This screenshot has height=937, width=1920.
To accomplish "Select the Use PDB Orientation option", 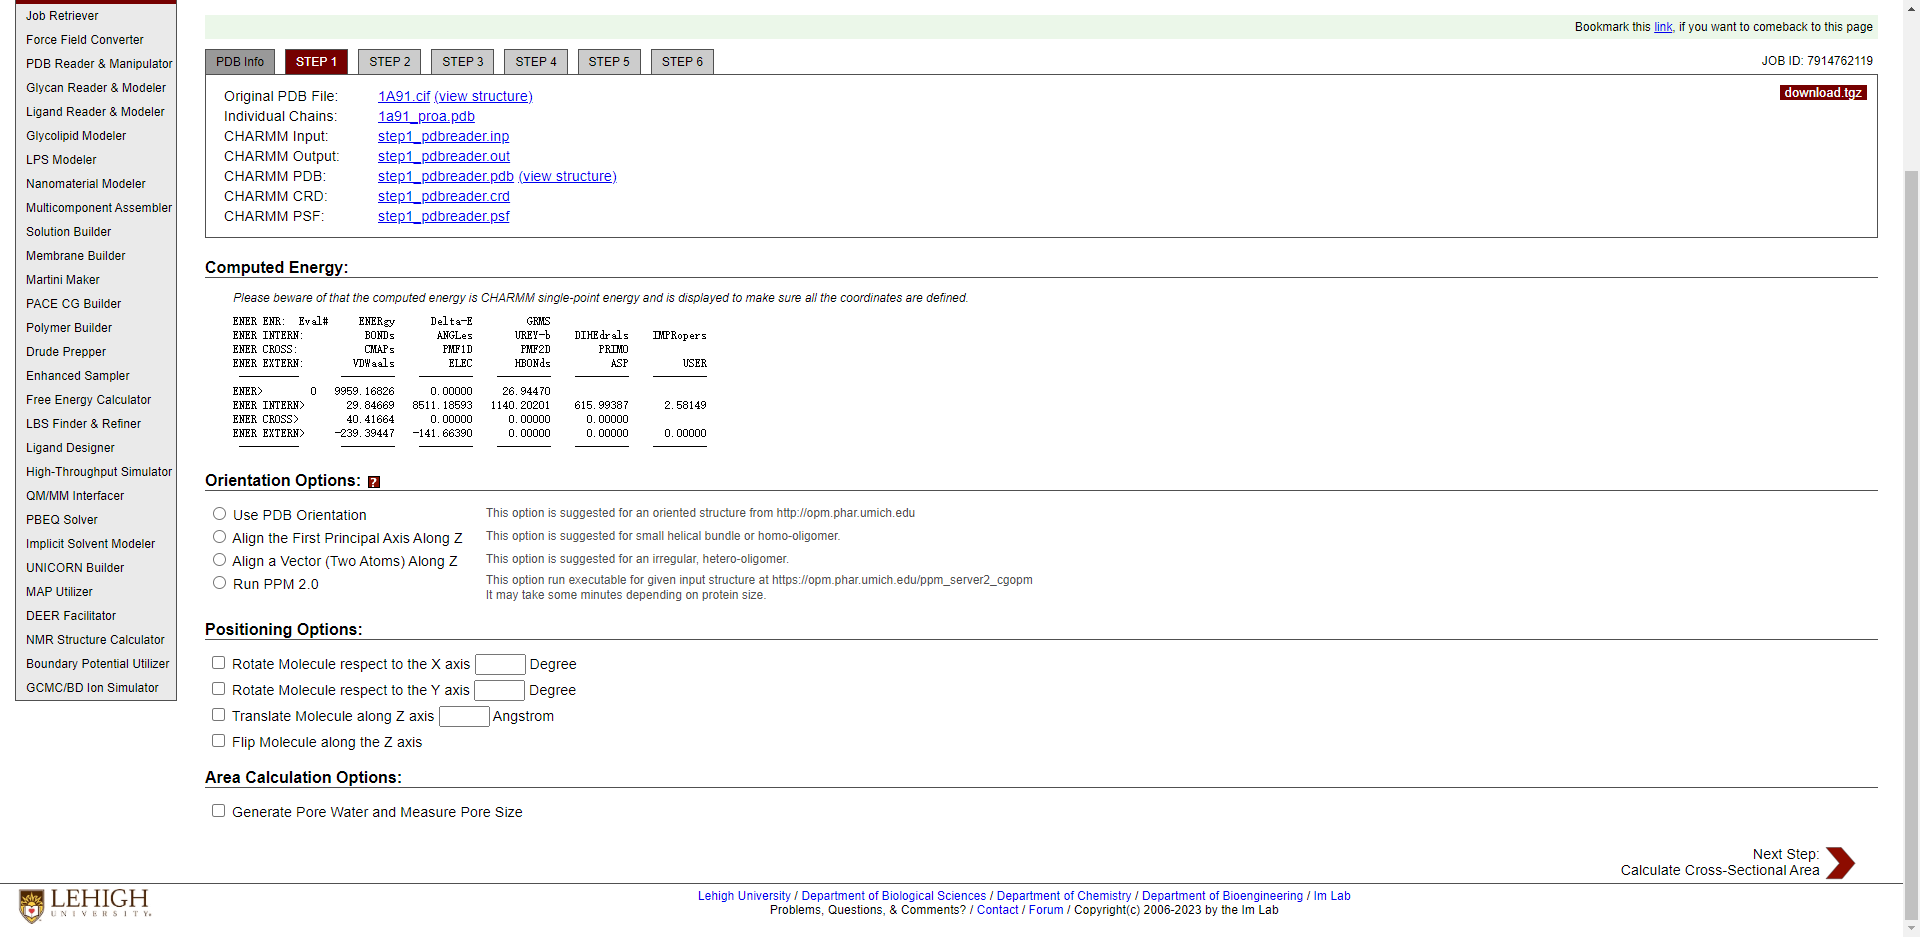I will [x=219, y=513].
